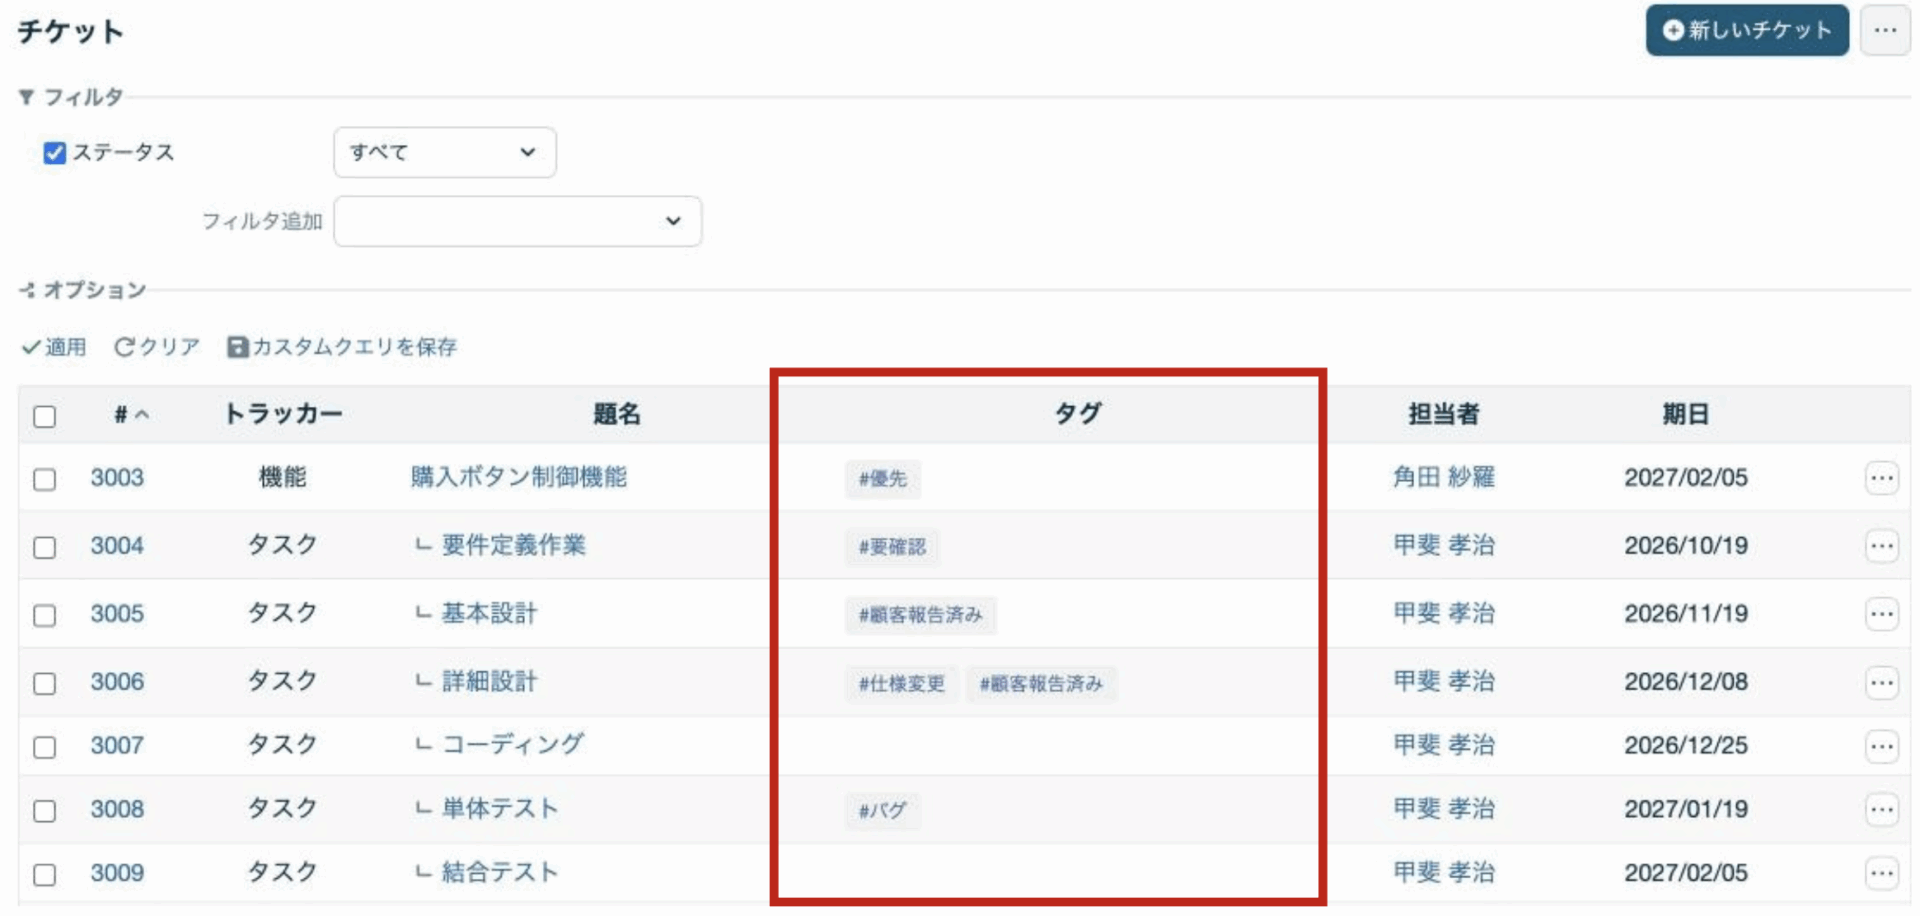Sort by 担当者 column header

coord(1443,414)
